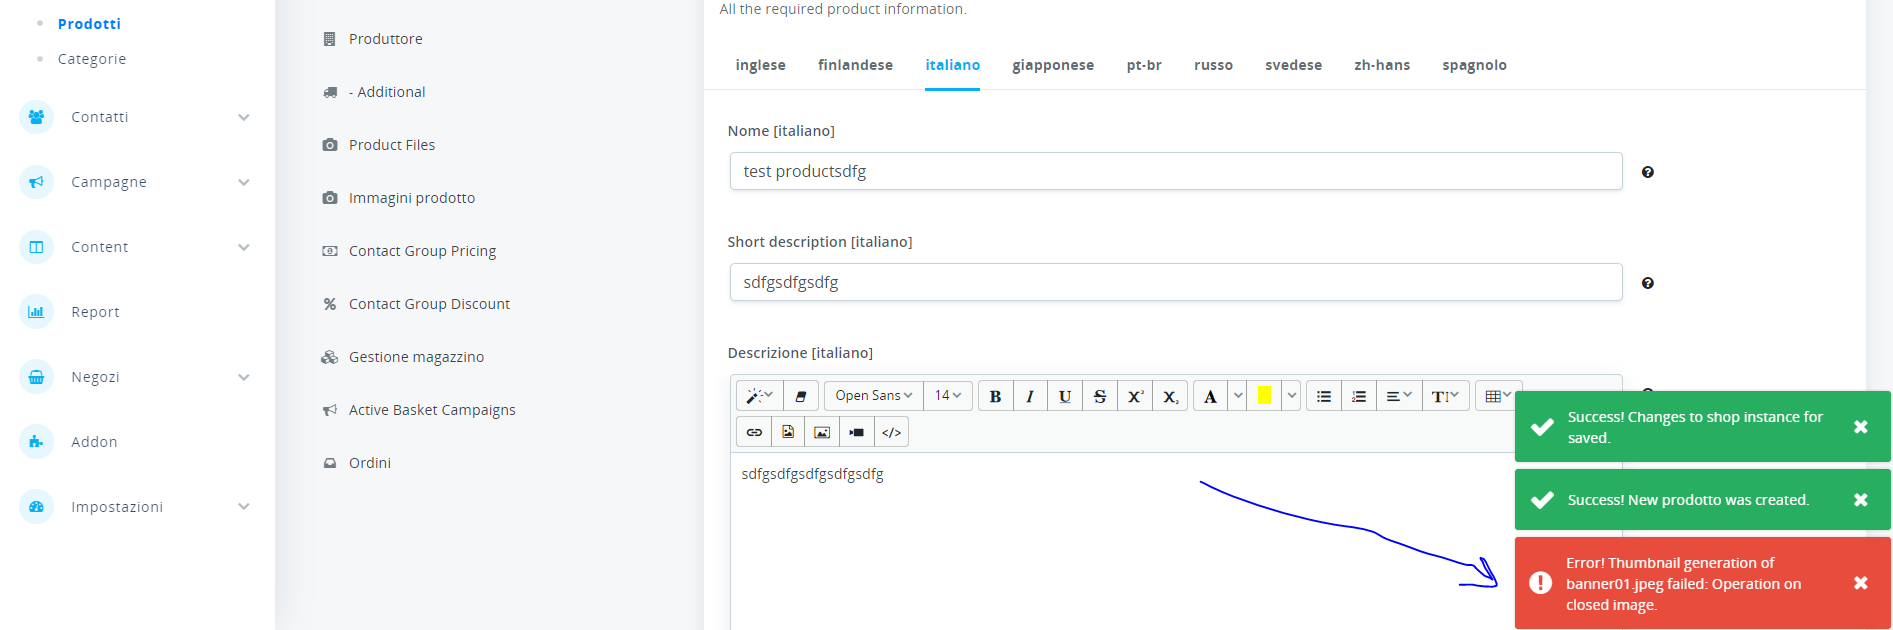Switch to the russo language tab
The width and height of the screenshot is (1893, 630).
coord(1213,65)
